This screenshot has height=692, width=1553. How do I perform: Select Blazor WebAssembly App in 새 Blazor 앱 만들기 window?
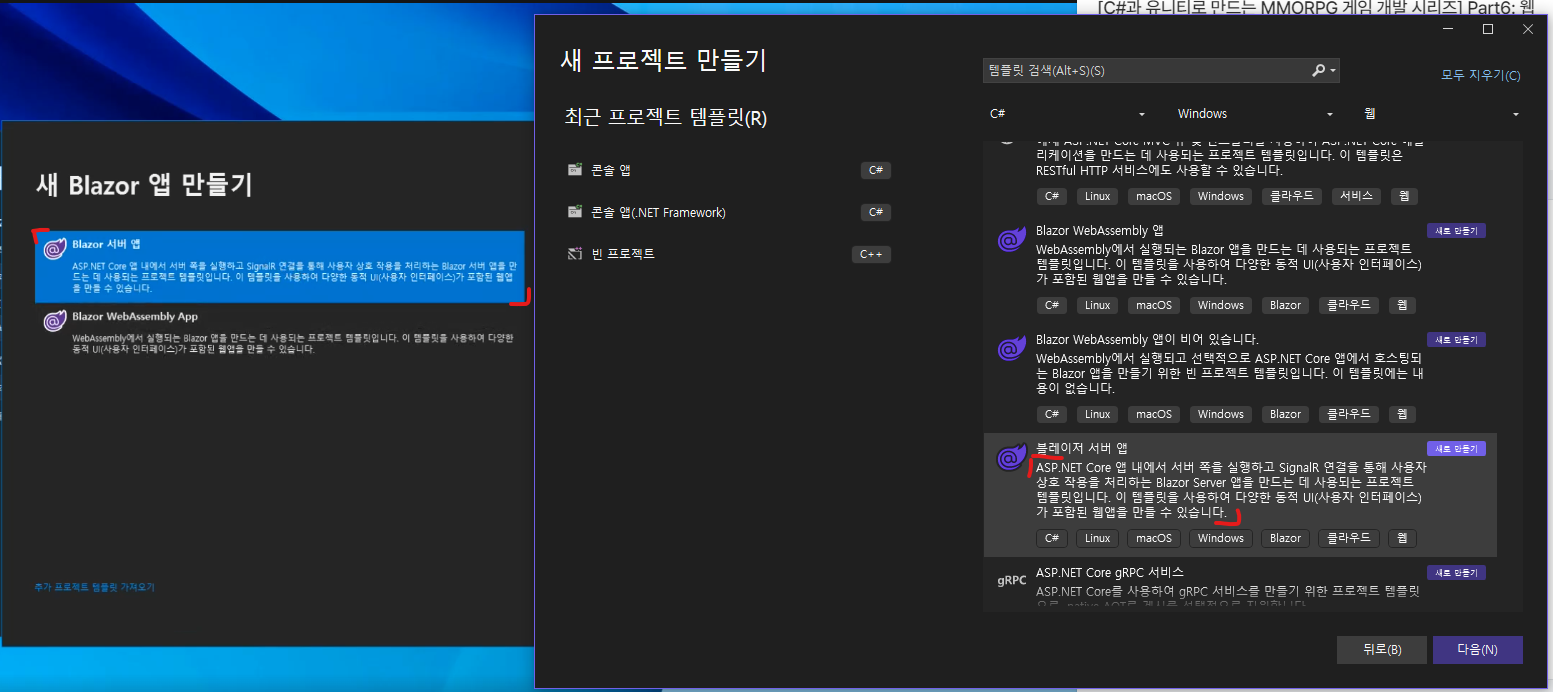click(x=279, y=335)
